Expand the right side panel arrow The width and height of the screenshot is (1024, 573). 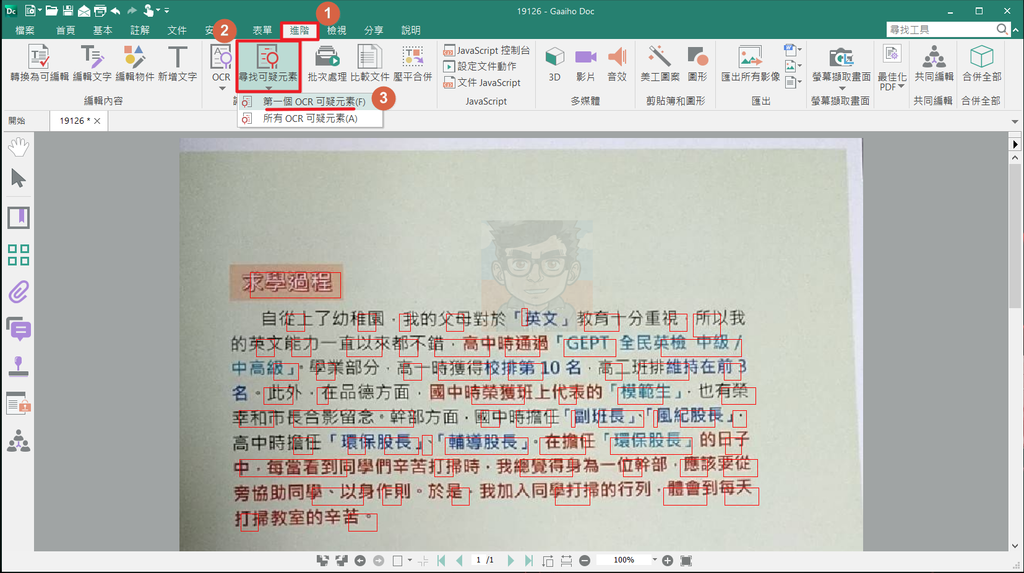click(x=1015, y=144)
